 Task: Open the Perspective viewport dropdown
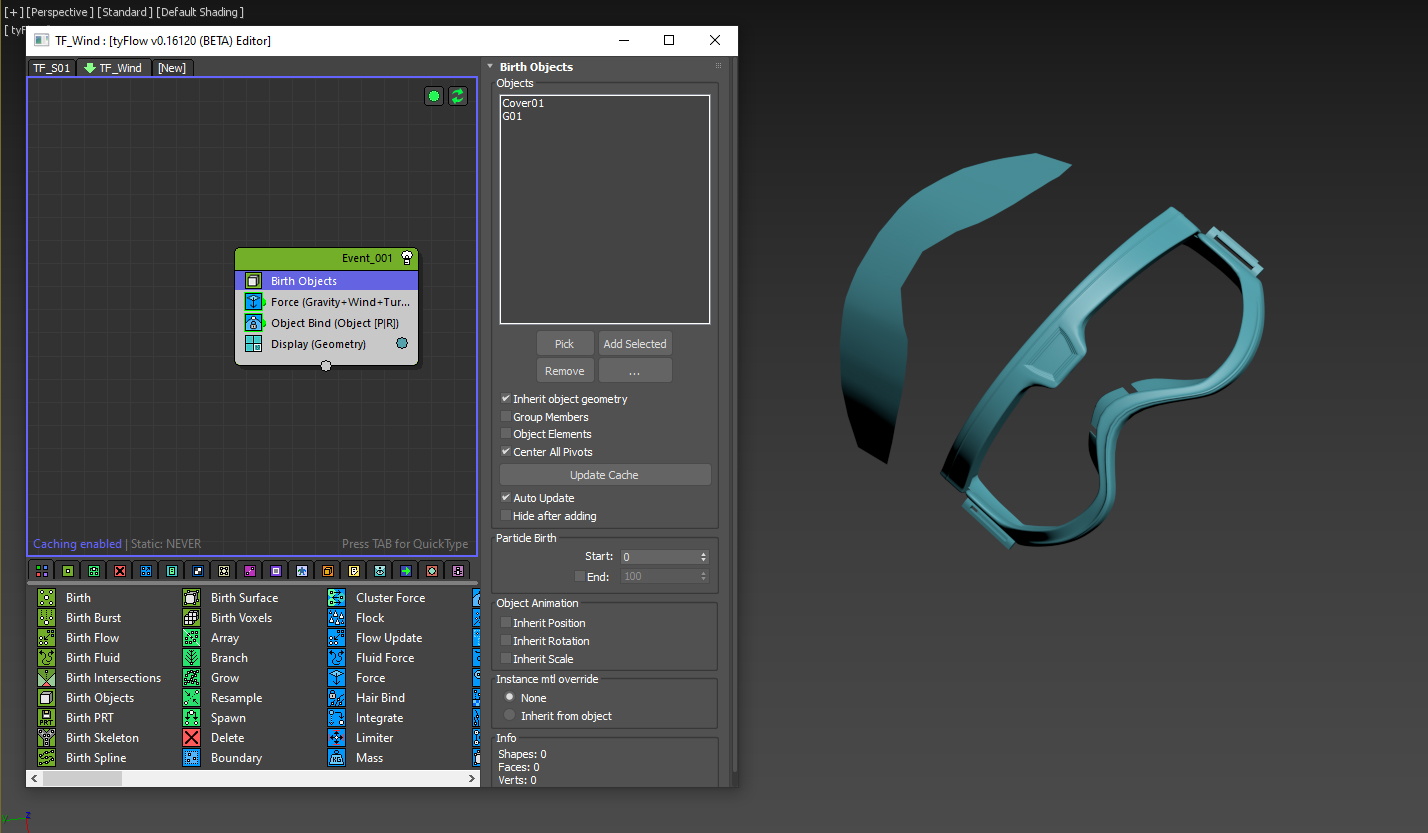(x=59, y=12)
